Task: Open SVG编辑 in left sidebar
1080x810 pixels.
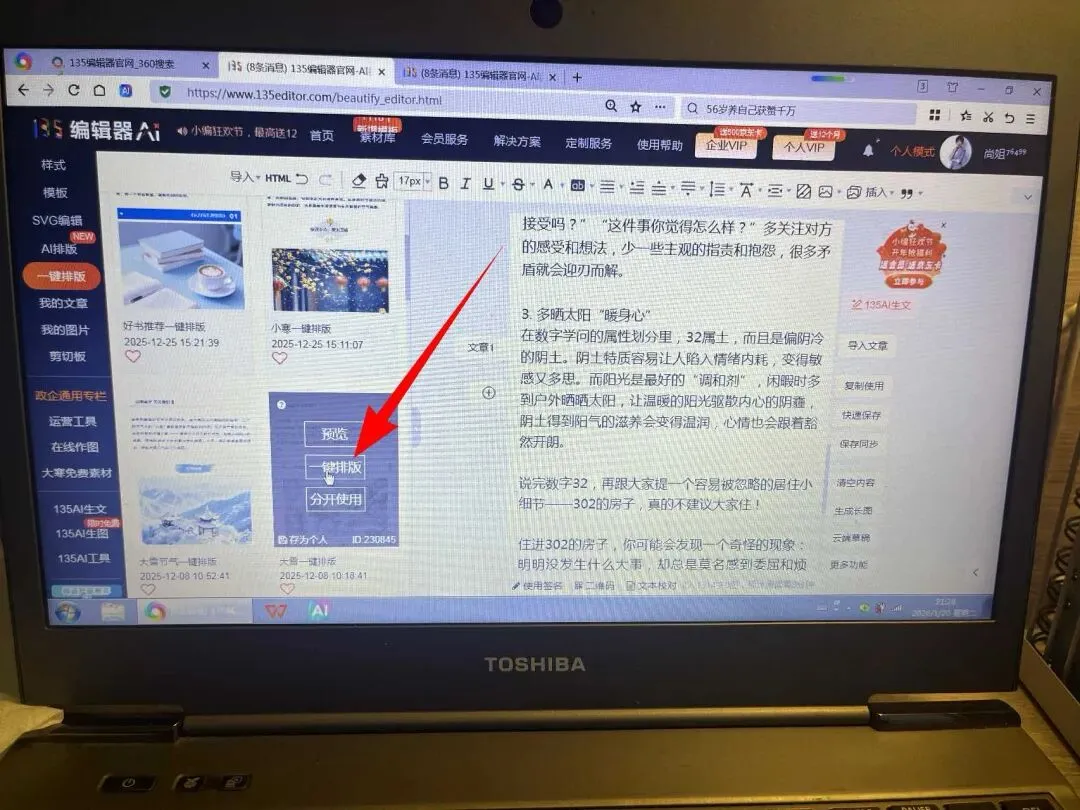Action: 56,220
